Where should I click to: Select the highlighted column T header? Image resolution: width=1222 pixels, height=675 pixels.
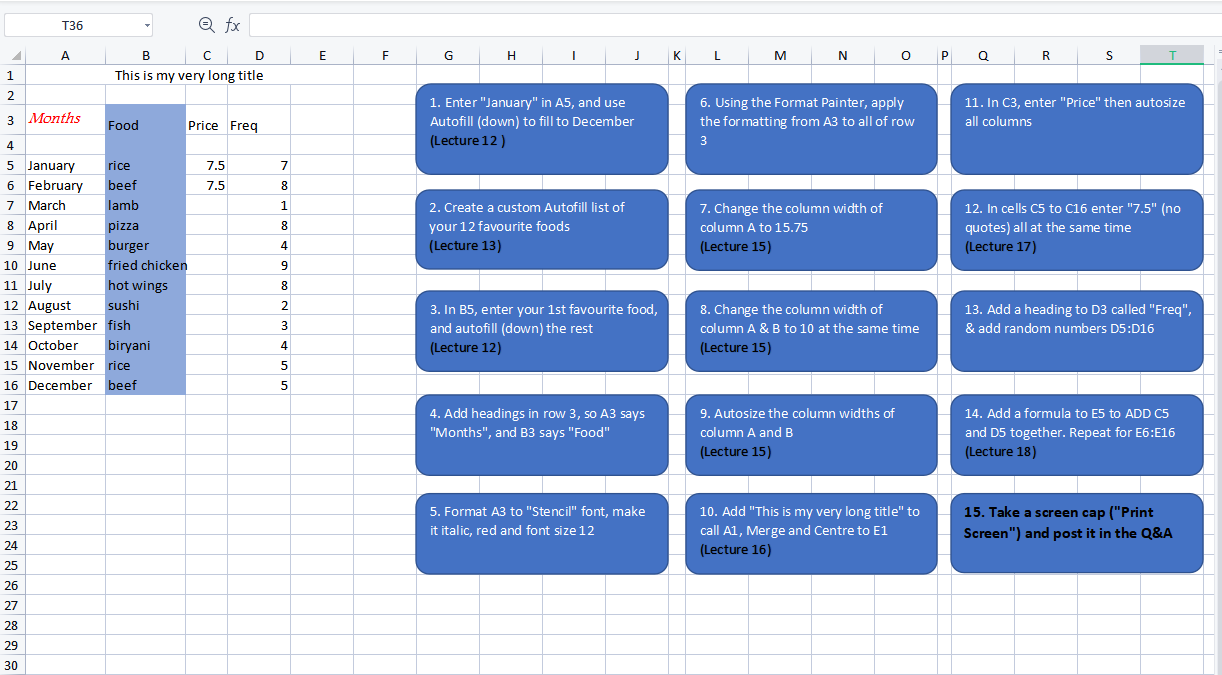(x=1171, y=55)
